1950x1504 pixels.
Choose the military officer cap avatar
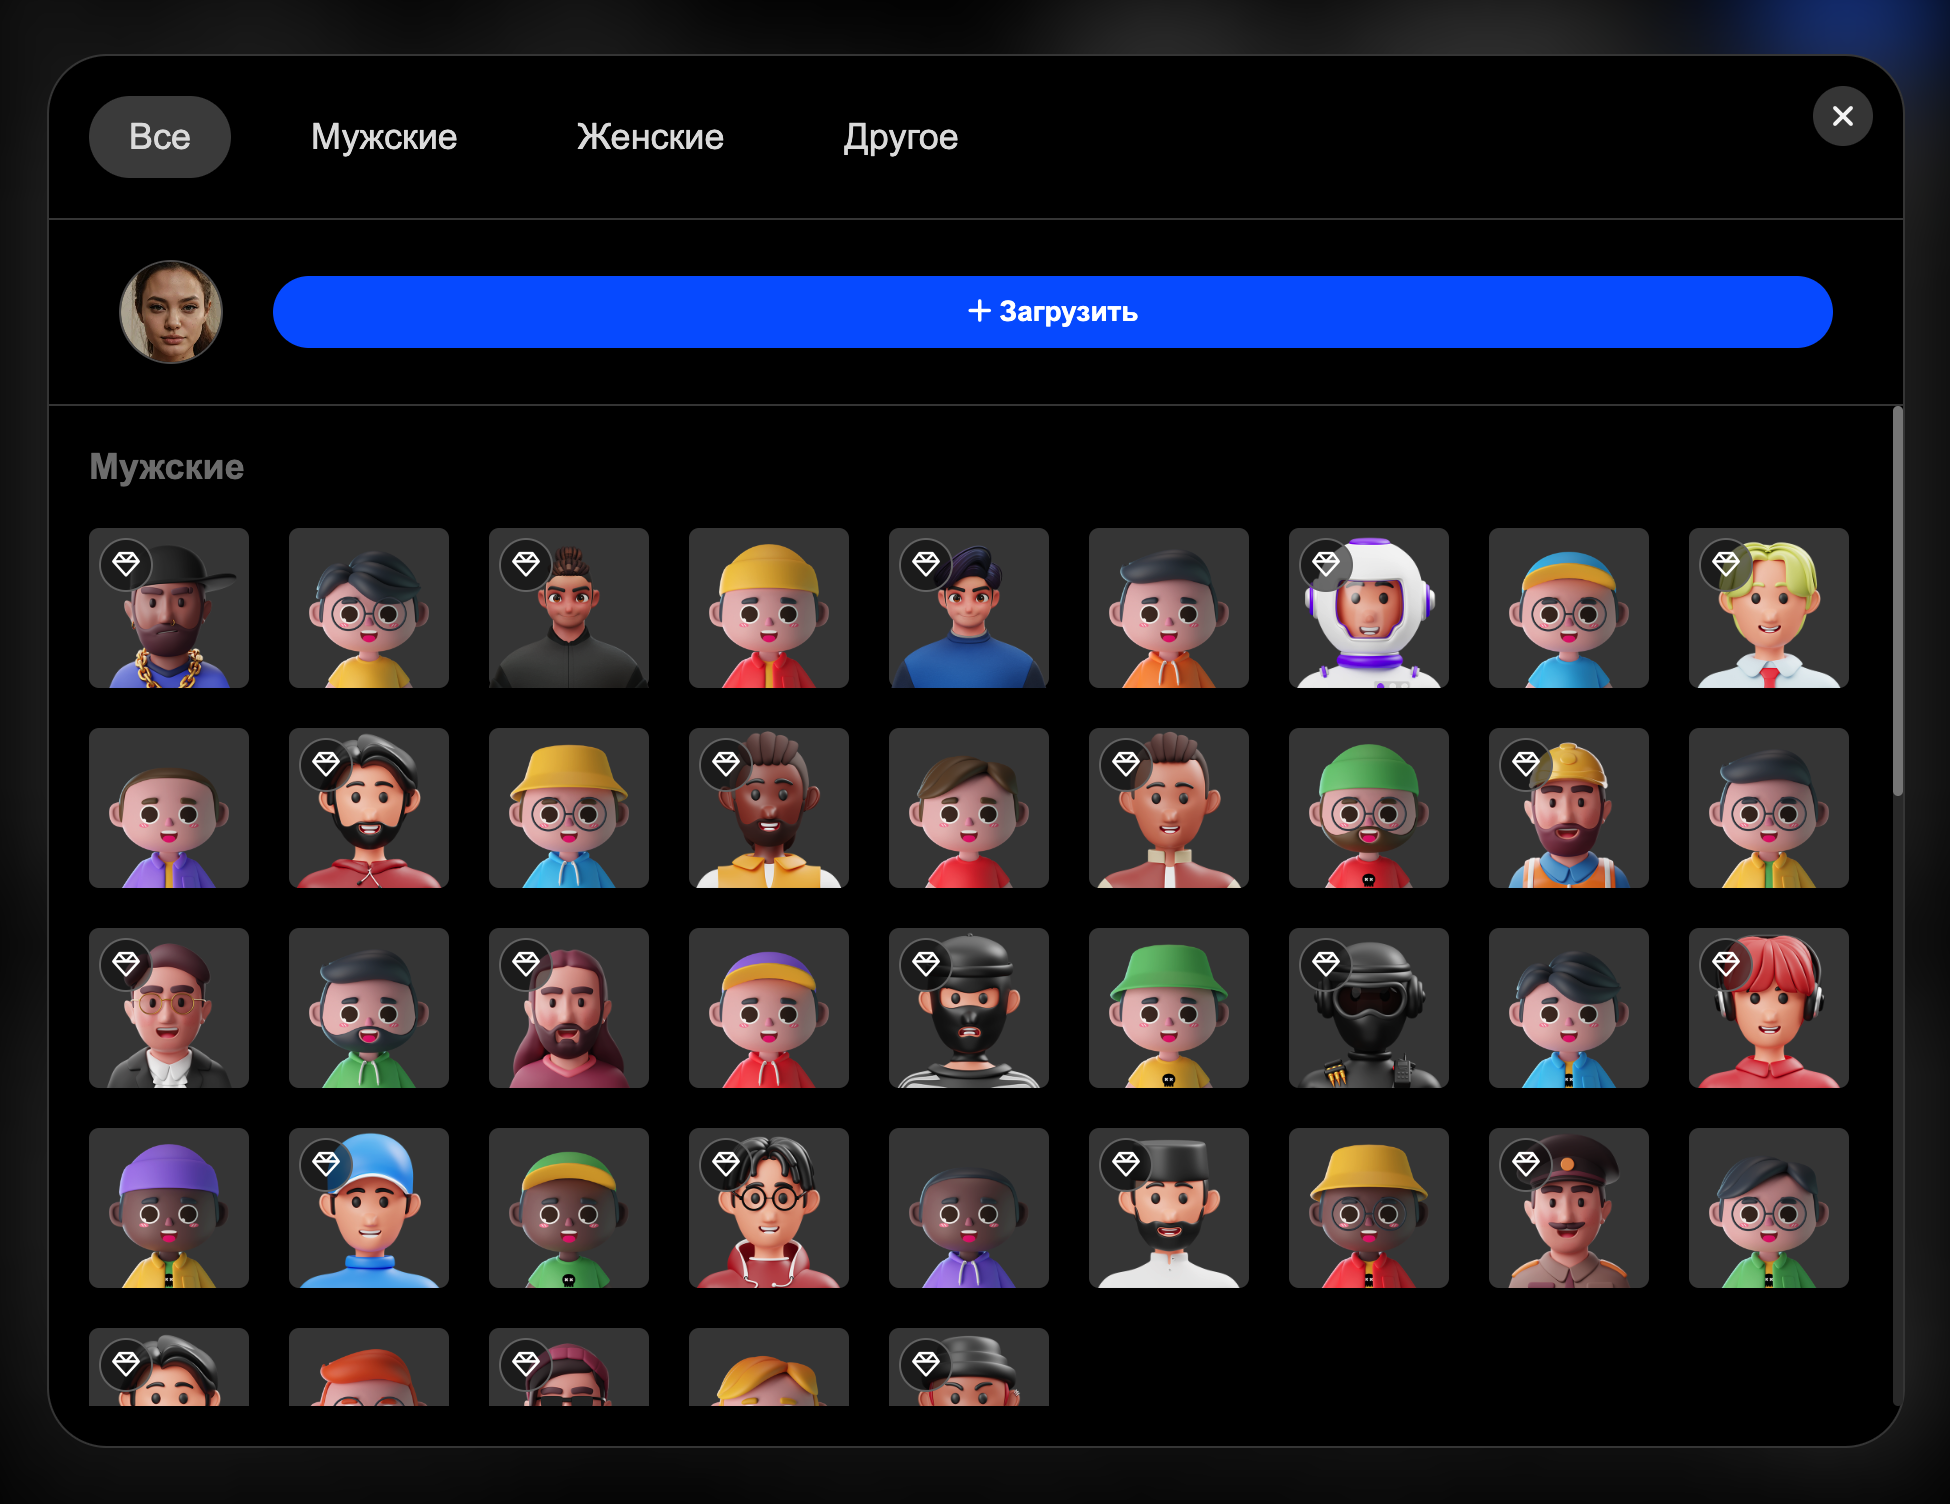[1568, 1208]
